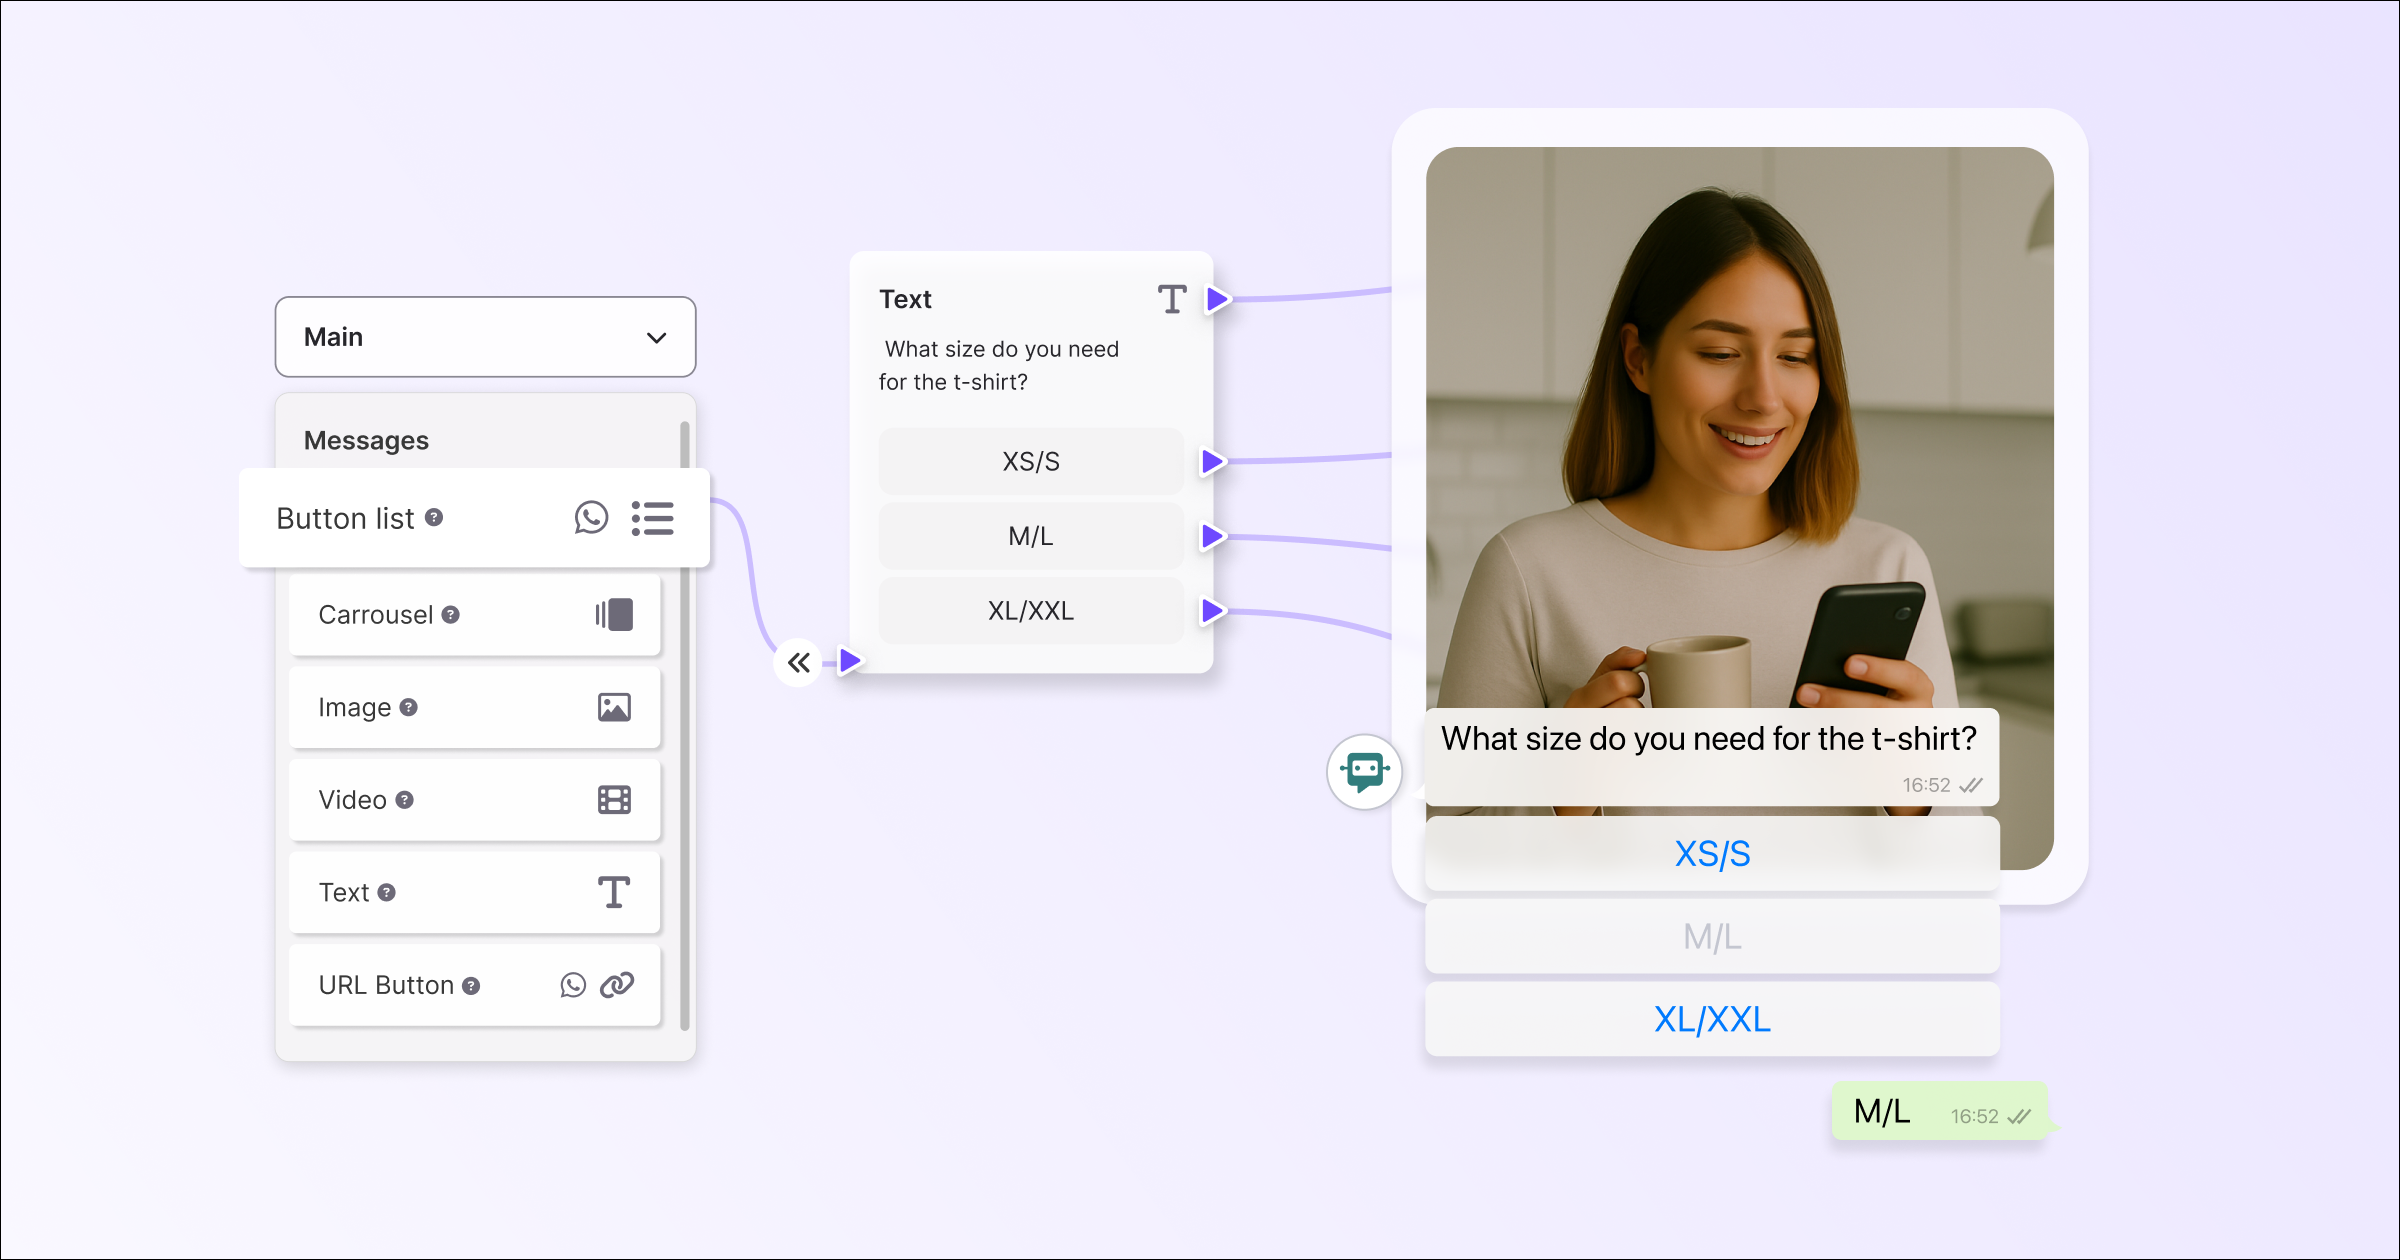
Task: Click the WhatsApp icon on Button list
Action: (x=592, y=518)
